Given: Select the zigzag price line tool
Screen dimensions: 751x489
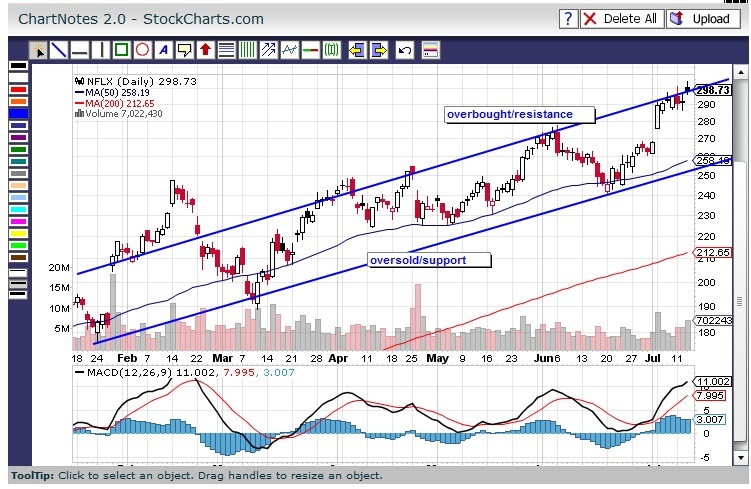Looking at the screenshot, I should click(289, 50).
